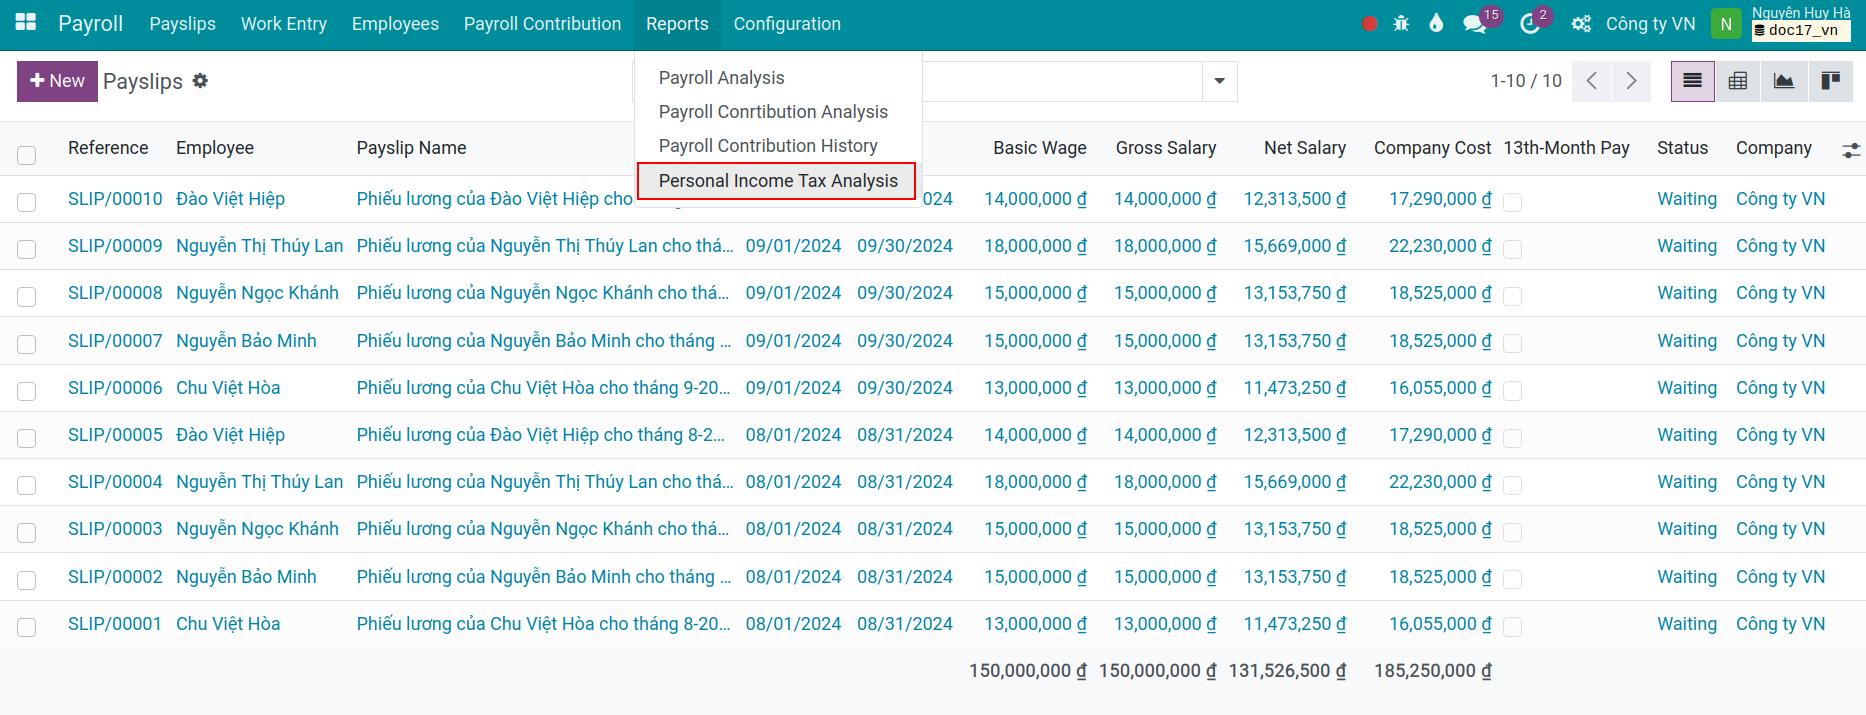Open the Công ty VN company switcher

pyautogui.click(x=1650, y=24)
